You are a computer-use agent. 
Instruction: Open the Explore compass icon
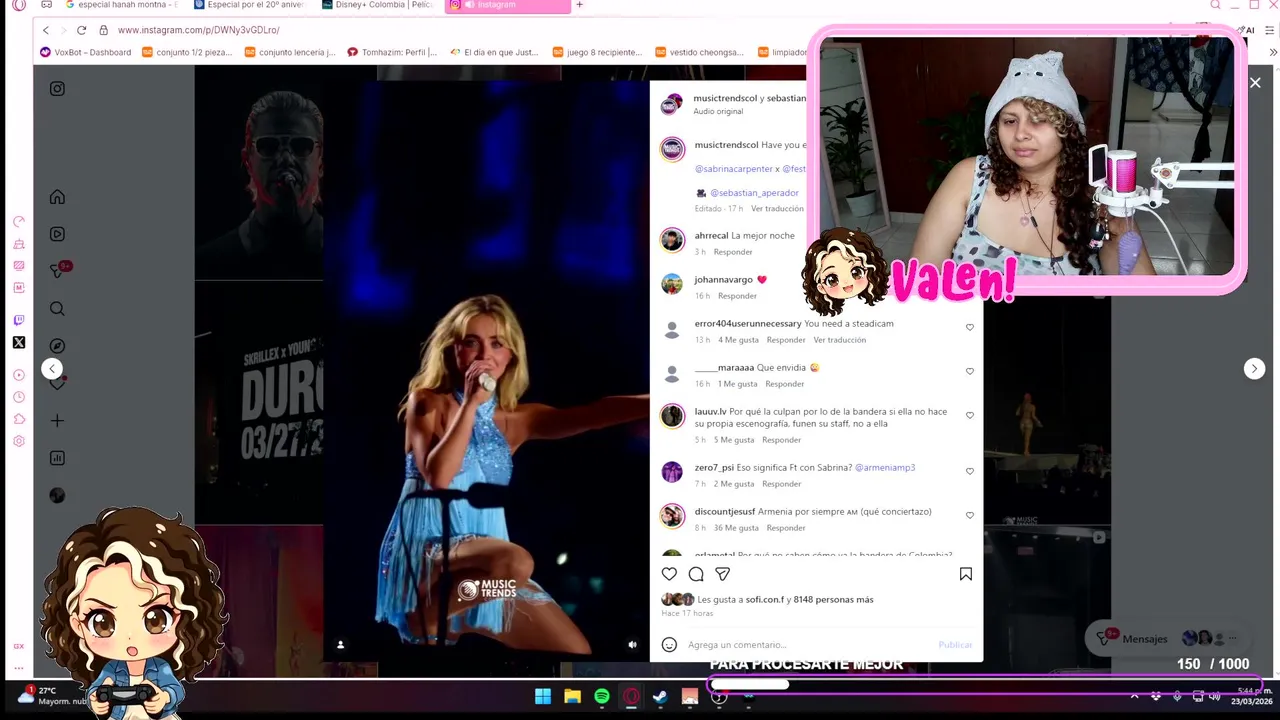[57, 346]
